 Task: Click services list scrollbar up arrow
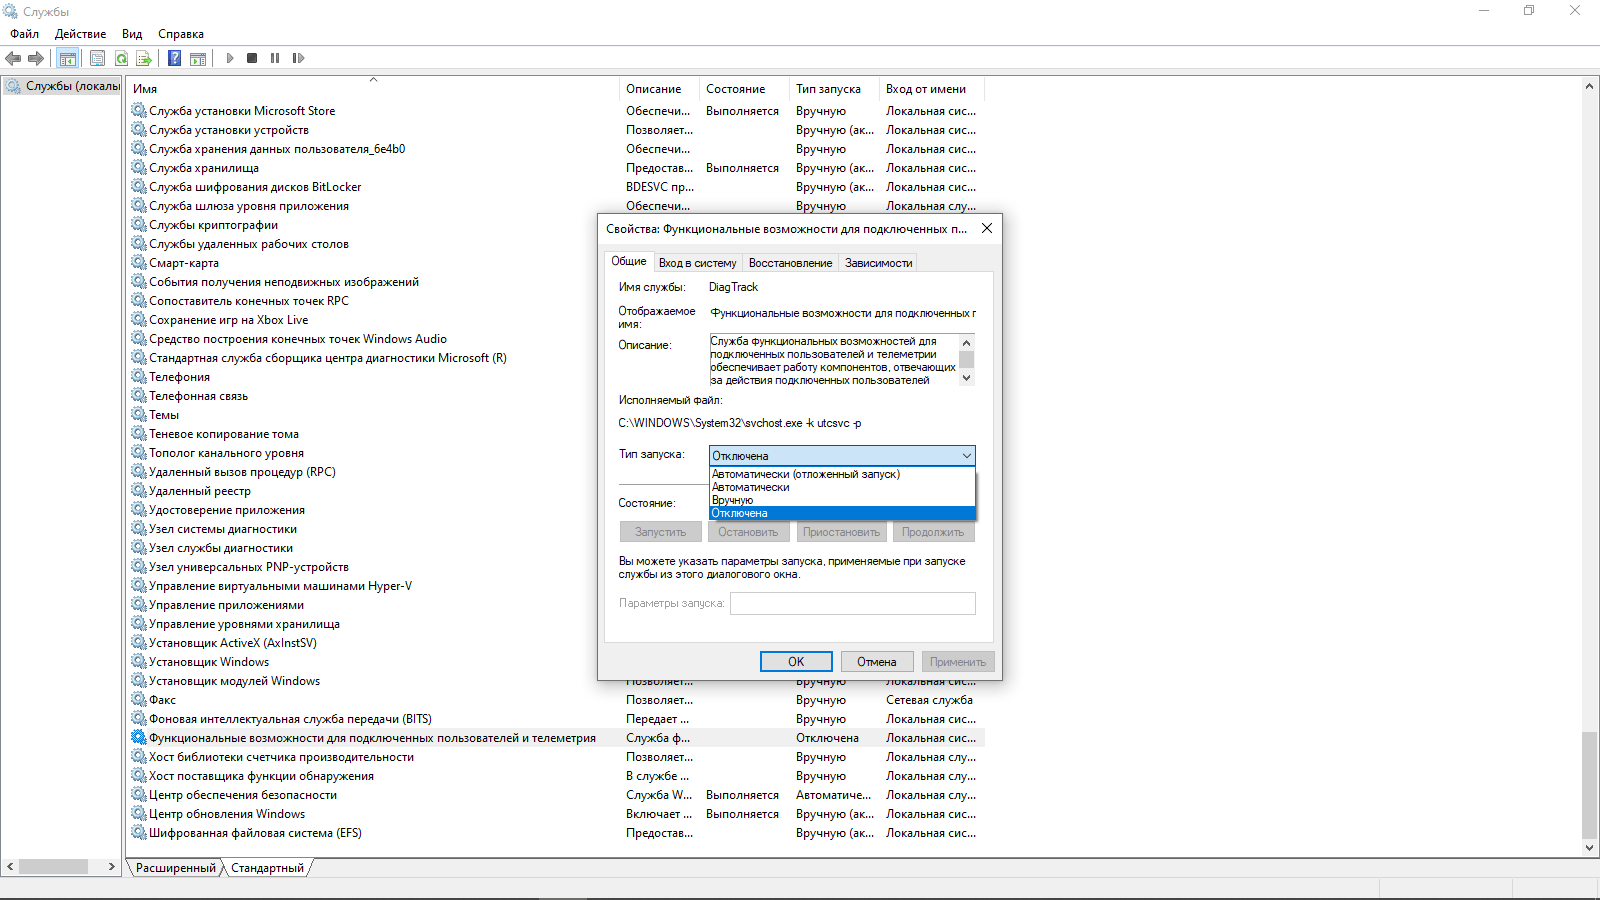click(x=1589, y=87)
